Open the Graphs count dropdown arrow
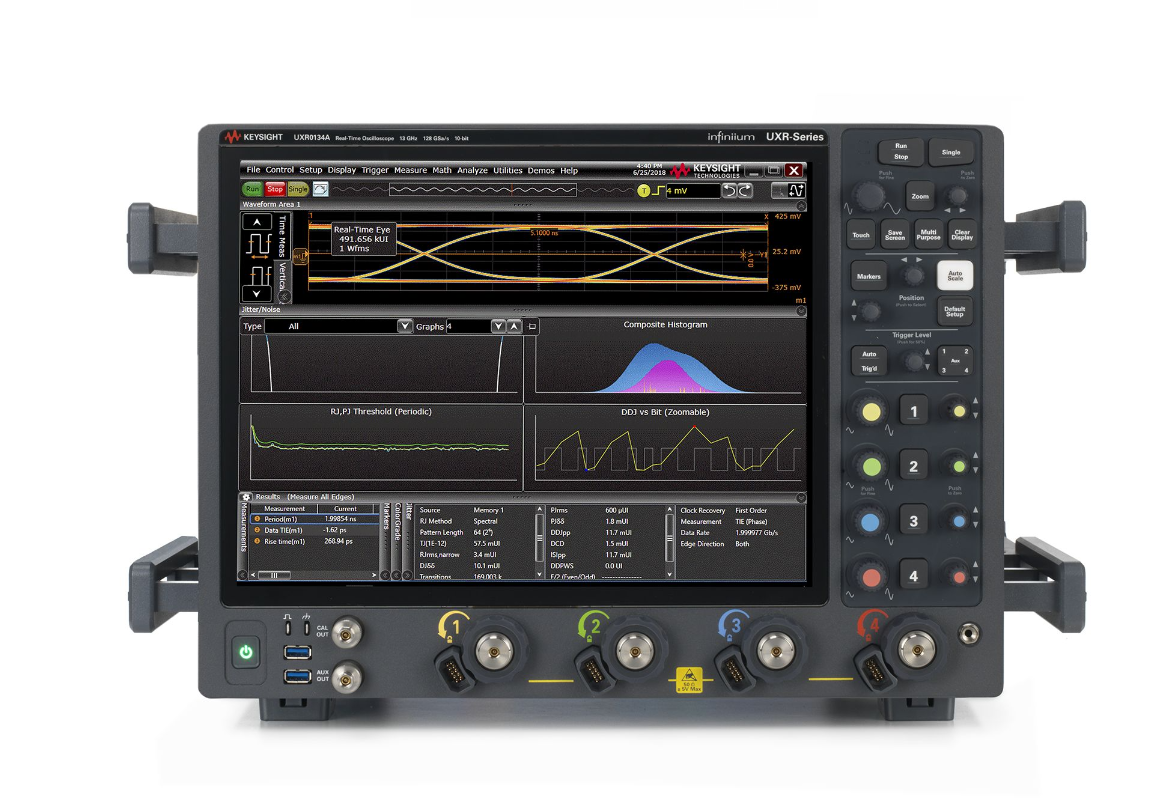 pos(497,326)
